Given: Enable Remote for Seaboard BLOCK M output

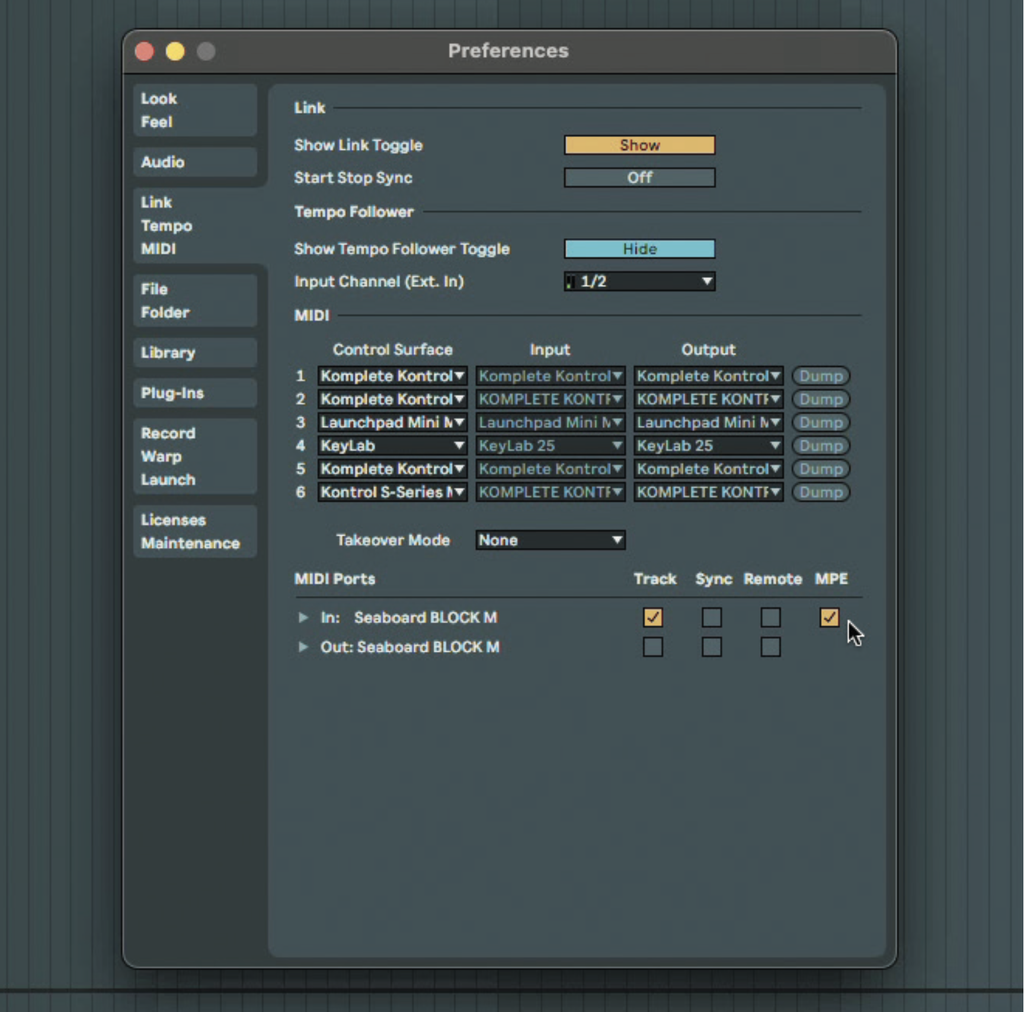Looking at the screenshot, I should [770, 647].
